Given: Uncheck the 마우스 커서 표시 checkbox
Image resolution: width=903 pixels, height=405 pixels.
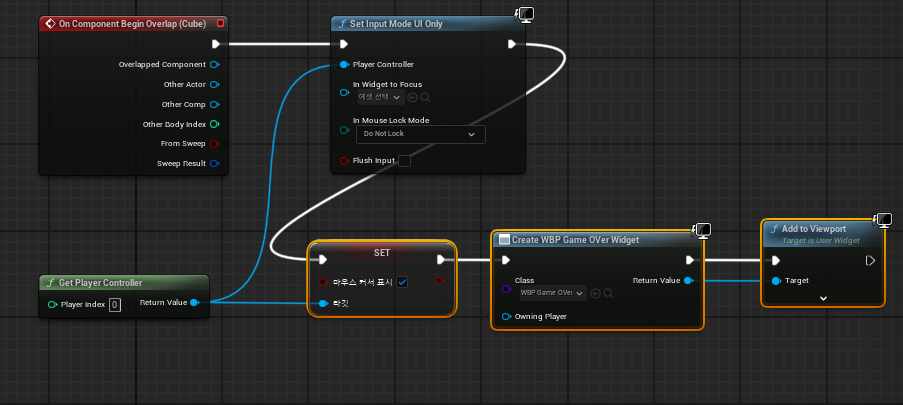Looking at the screenshot, I should tap(403, 282).
